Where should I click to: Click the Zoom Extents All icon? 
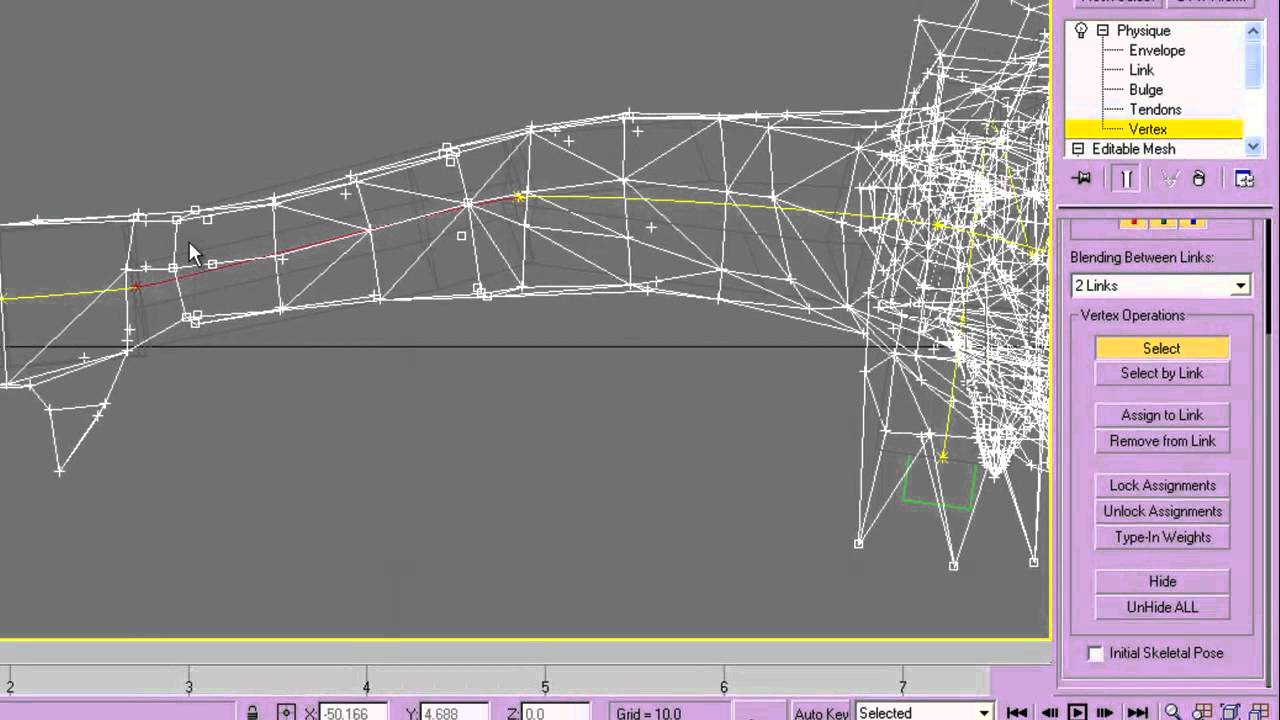1260,712
